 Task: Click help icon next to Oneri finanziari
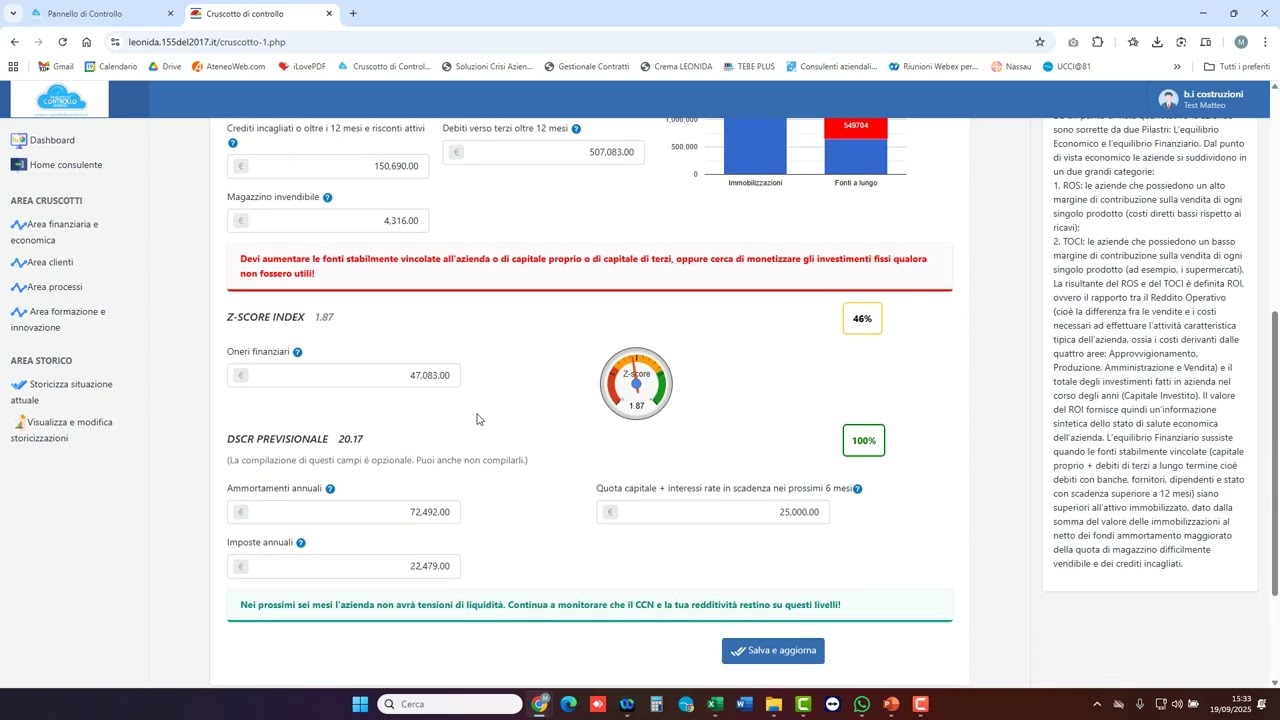297,352
